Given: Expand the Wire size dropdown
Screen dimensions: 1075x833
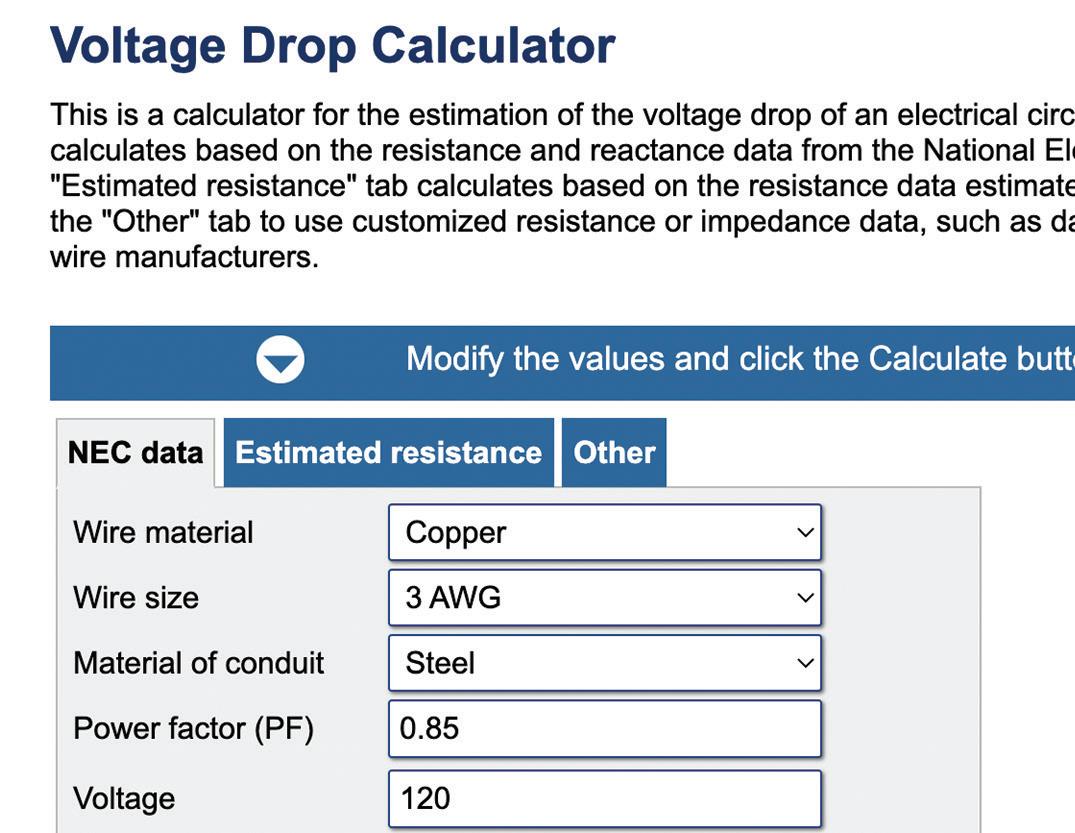Looking at the screenshot, I should click(x=603, y=598).
